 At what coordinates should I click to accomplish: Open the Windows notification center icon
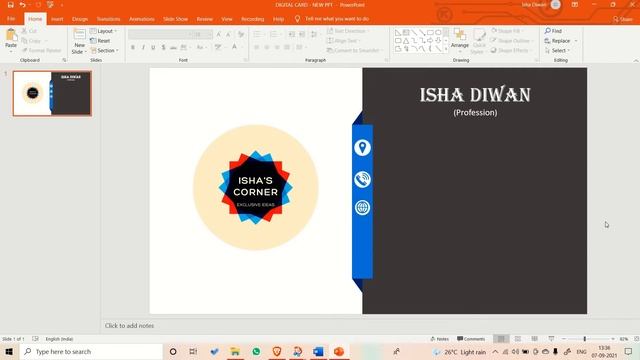pyautogui.click(x=628, y=351)
